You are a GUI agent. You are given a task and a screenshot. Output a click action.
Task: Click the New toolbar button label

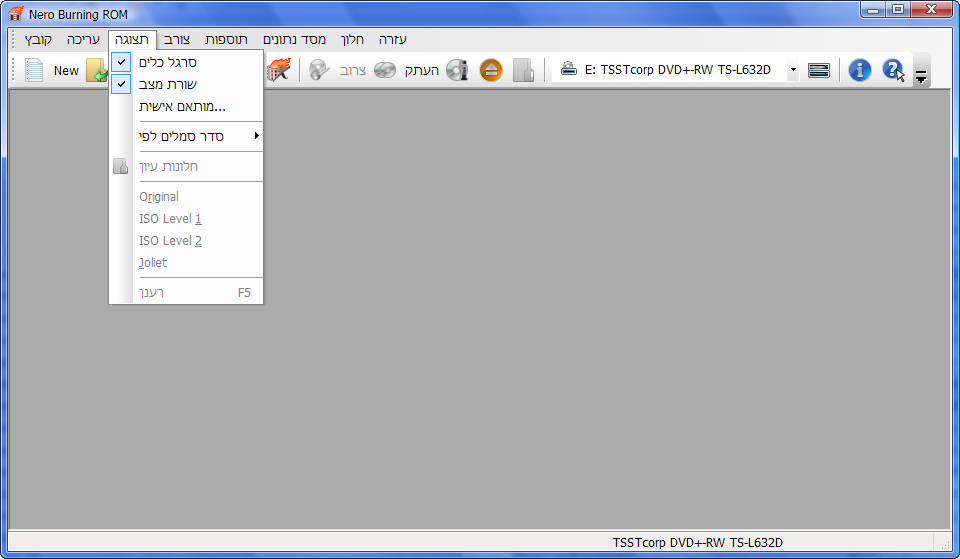point(66,70)
